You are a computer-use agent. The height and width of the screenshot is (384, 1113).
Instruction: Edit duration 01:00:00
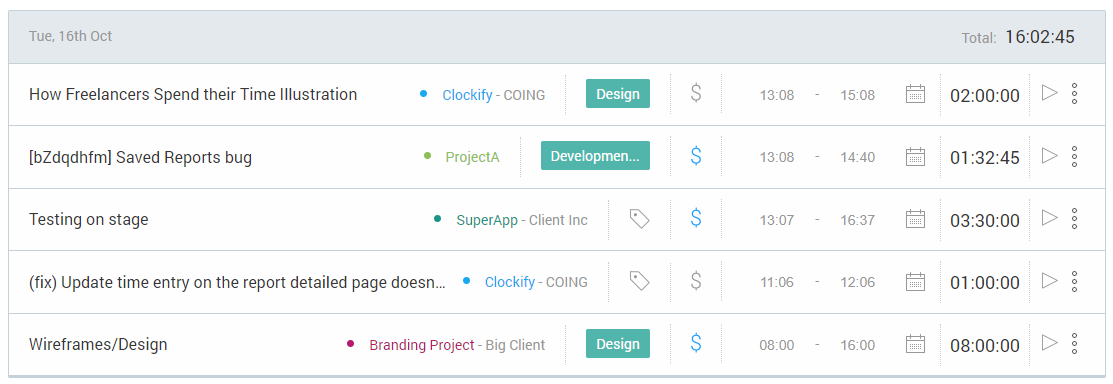(x=985, y=282)
